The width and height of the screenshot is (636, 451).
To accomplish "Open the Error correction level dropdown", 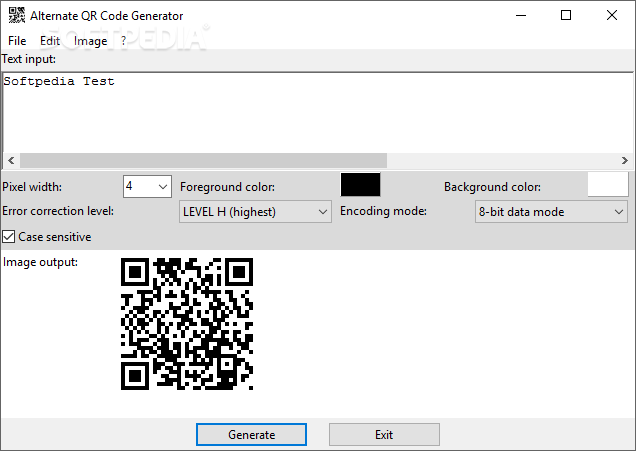I will coord(255,212).
